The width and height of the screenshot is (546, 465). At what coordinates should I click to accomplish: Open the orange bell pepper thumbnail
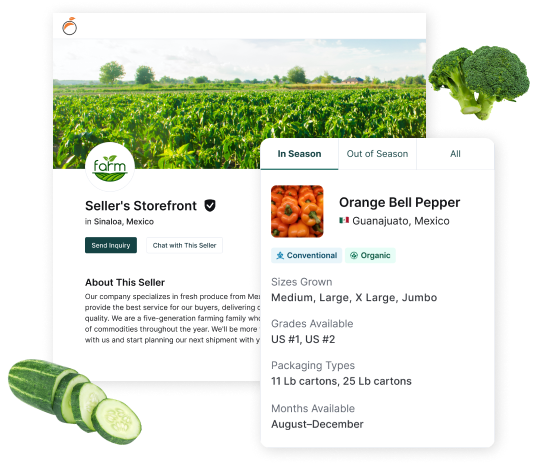click(297, 211)
